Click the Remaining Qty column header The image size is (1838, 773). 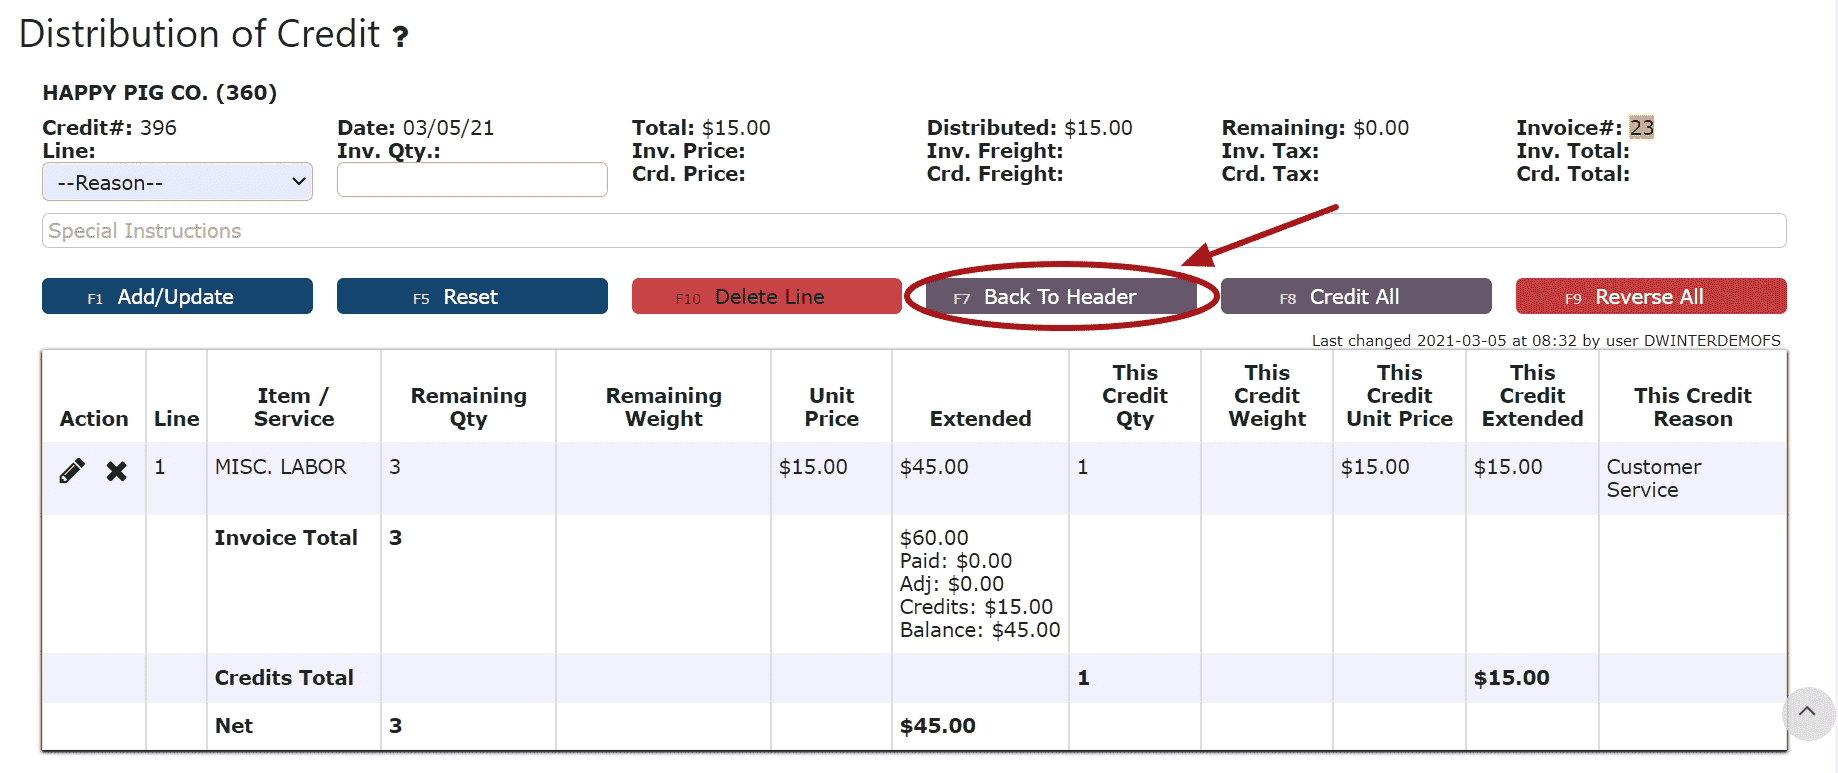pos(468,407)
